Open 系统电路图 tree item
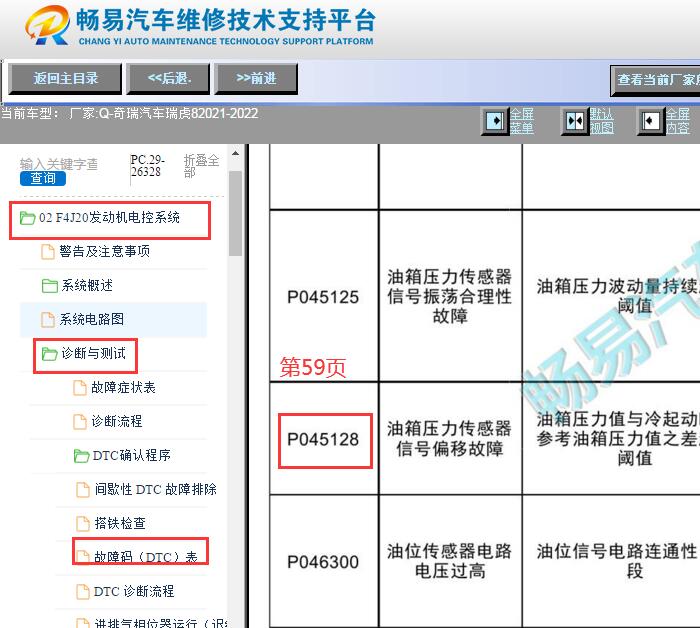Image resolution: width=700 pixels, height=628 pixels. point(92,320)
